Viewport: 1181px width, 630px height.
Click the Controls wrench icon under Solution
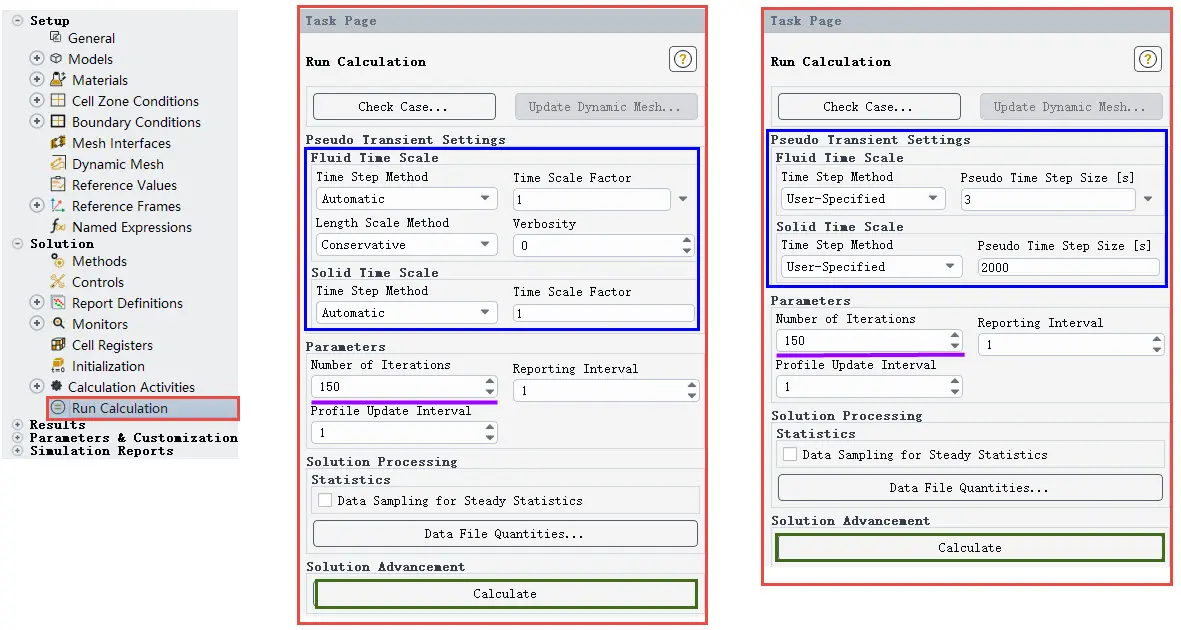[x=58, y=281]
